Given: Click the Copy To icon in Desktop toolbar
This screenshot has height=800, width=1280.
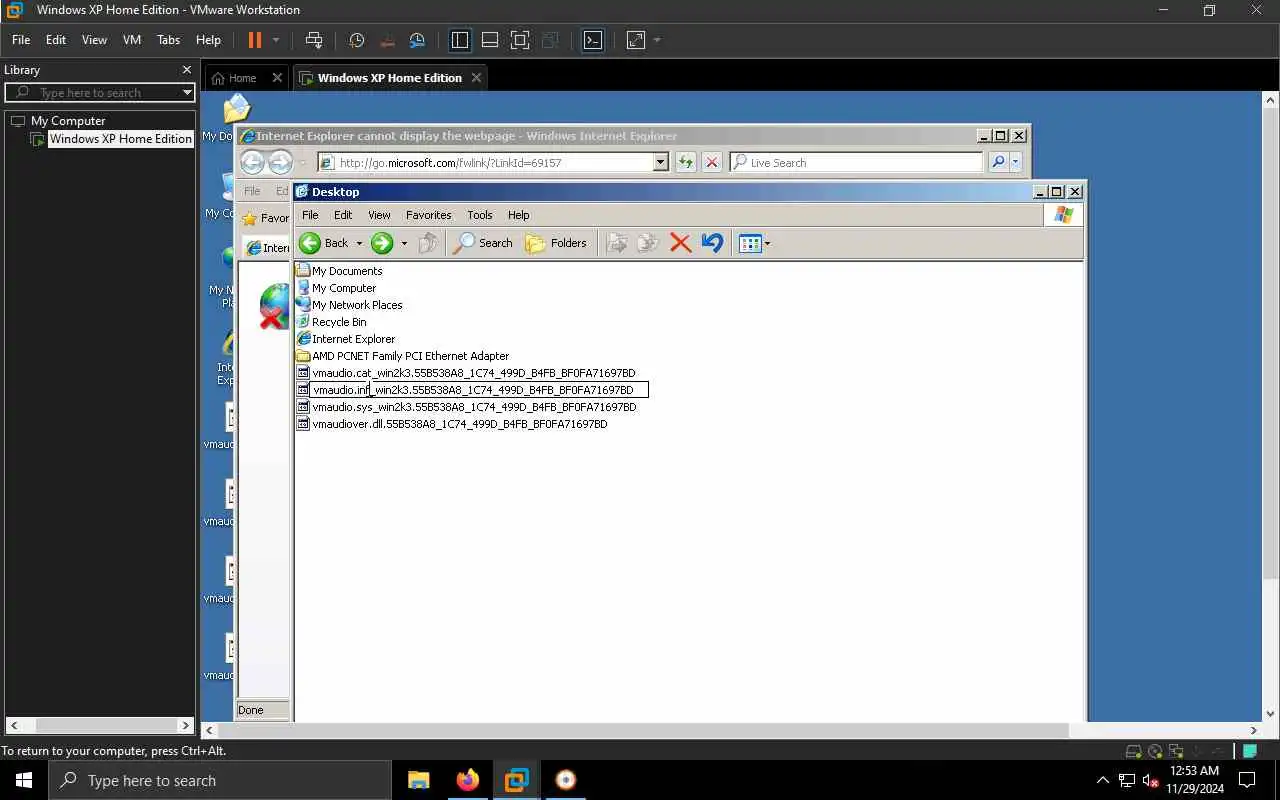Looking at the screenshot, I should click(649, 243).
